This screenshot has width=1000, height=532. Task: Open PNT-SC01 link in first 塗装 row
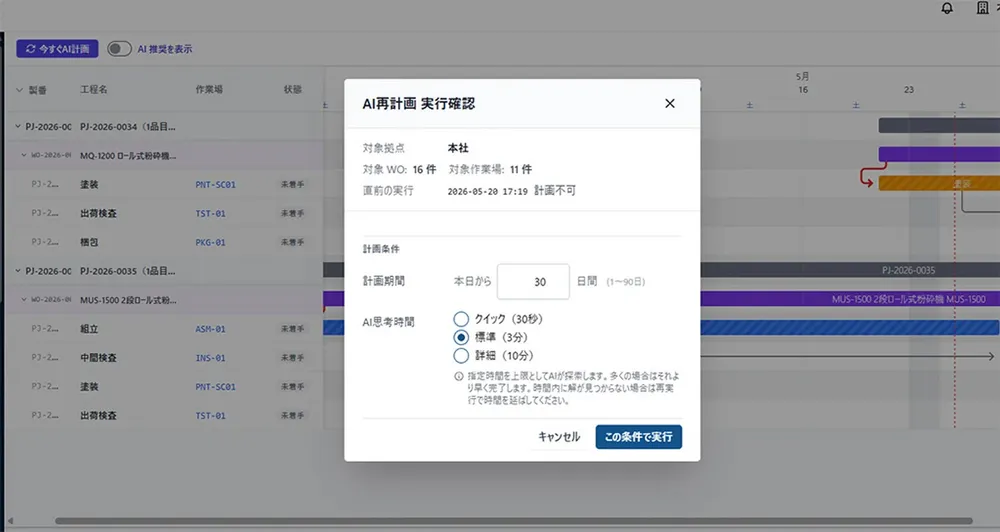tap(216, 184)
